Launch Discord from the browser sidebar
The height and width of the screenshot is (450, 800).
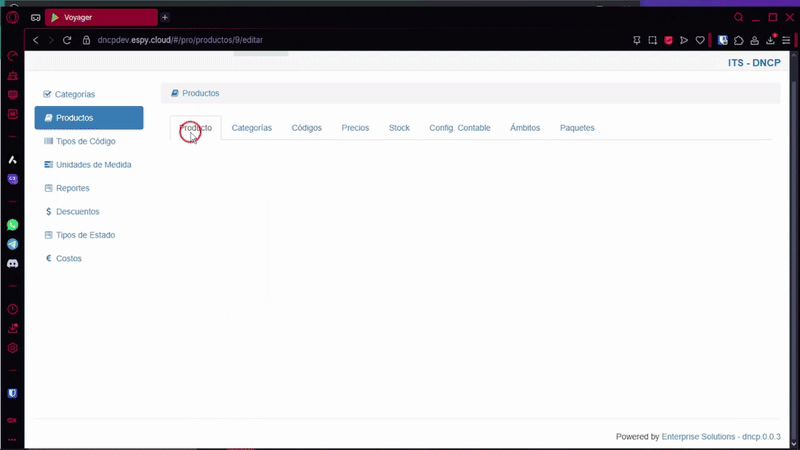13,263
